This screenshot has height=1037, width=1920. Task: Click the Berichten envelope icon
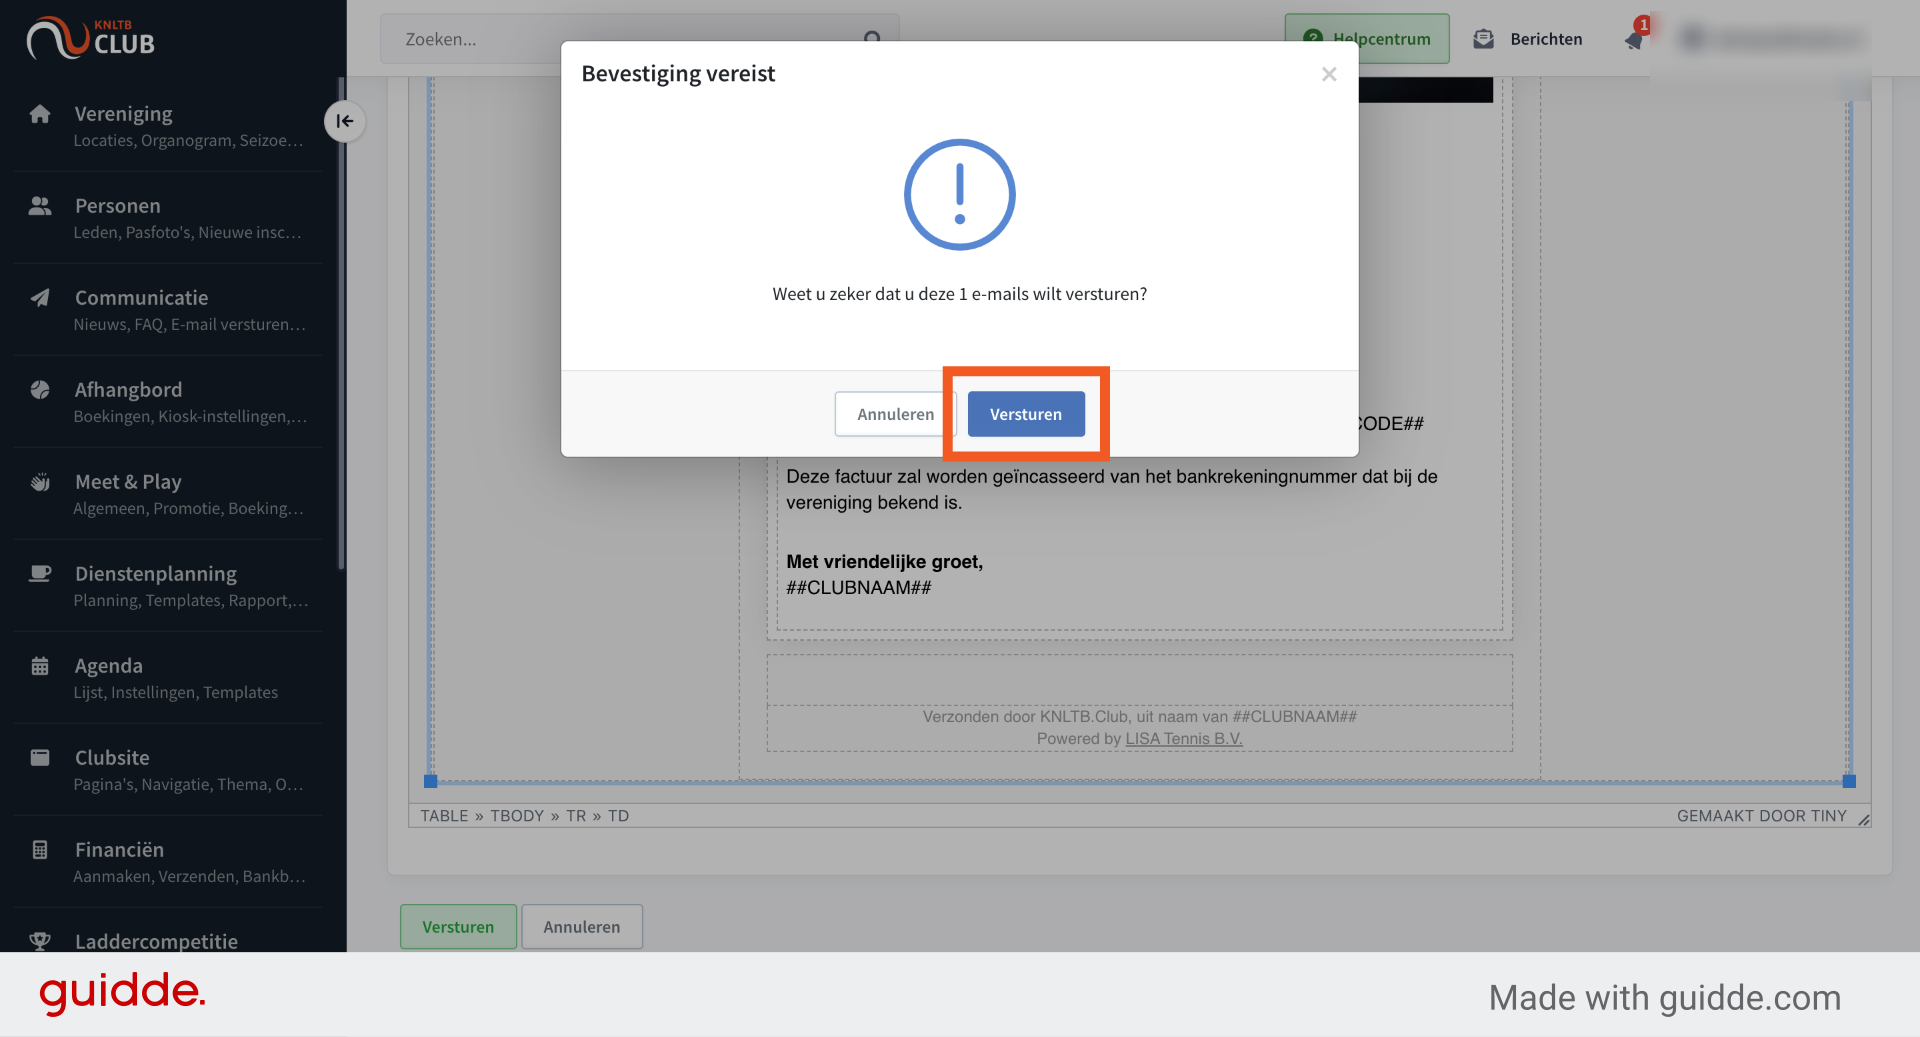[x=1484, y=39]
